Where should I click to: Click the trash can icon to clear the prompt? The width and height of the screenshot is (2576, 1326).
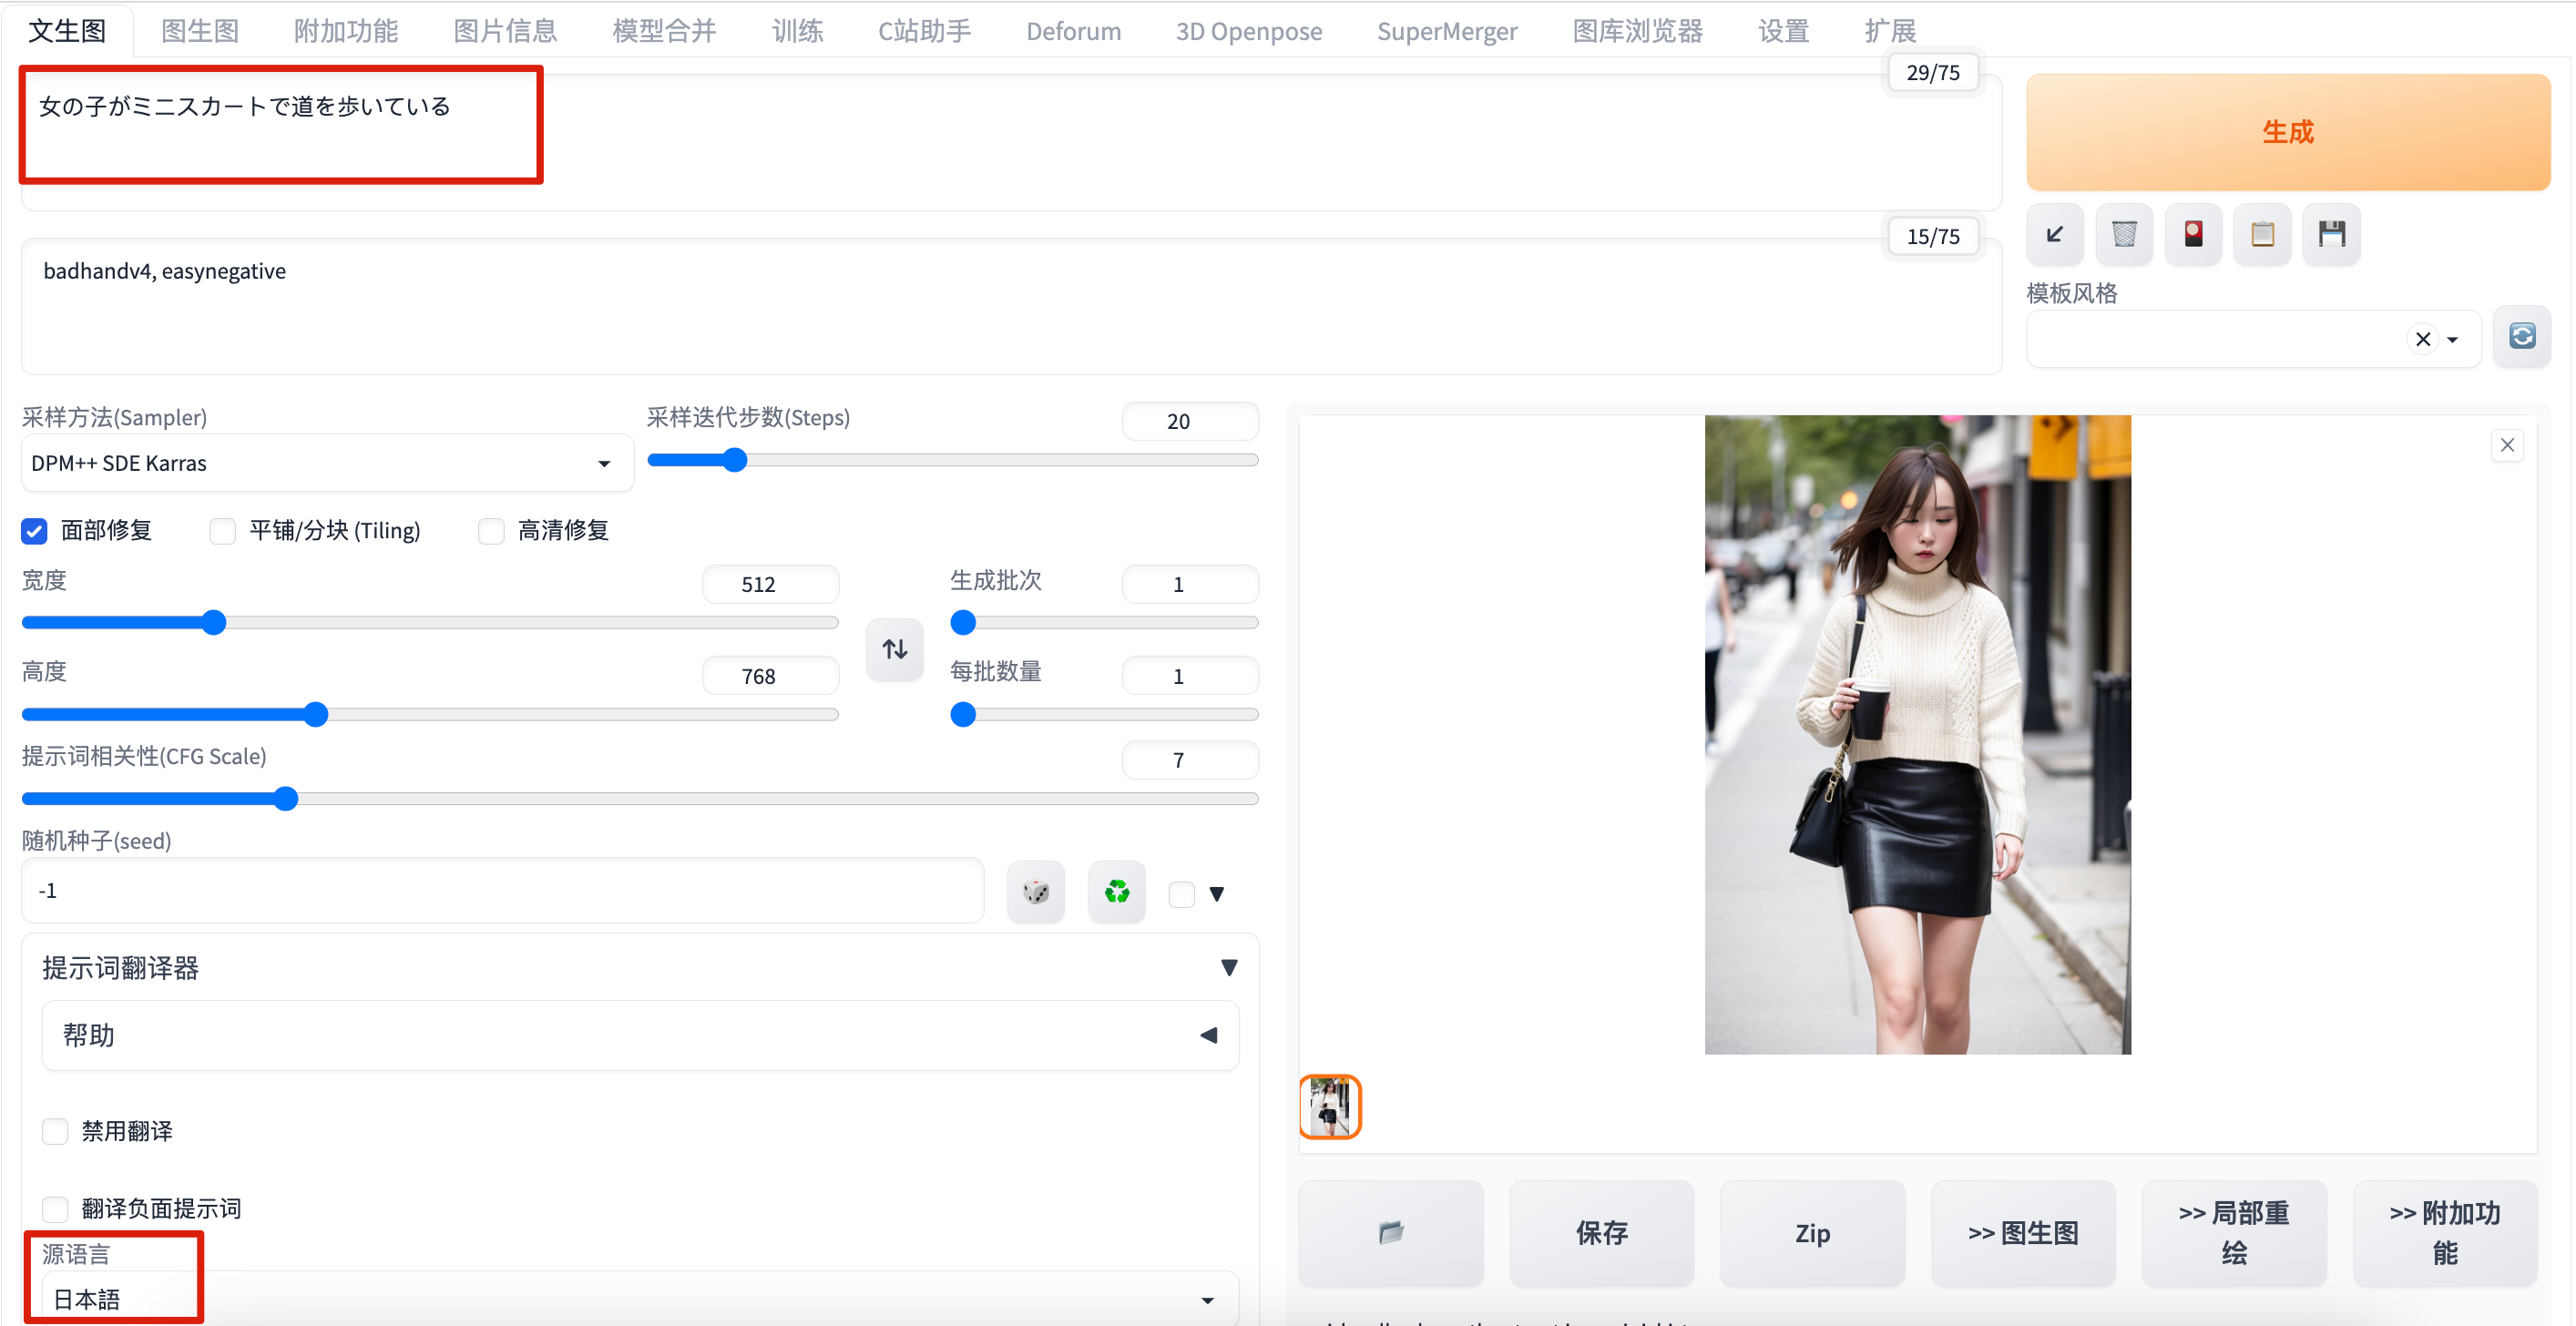[x=2124, y=235]
